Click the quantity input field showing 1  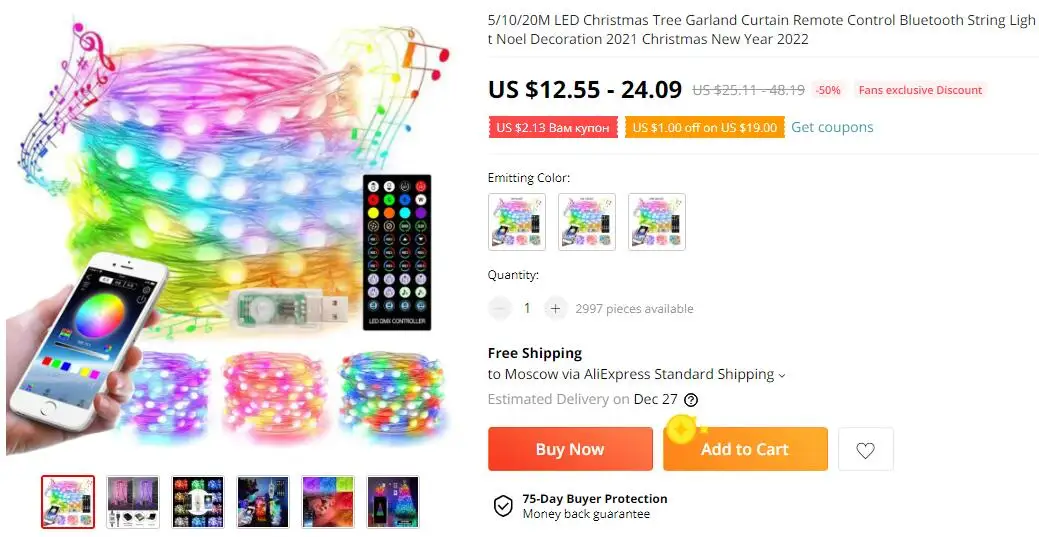click(527, 308)
